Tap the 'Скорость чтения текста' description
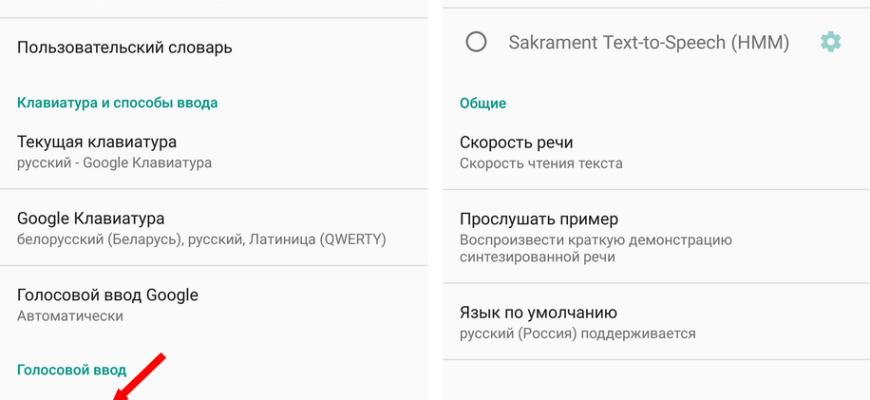The height and width of the screenshot is (400, 870). click(x=541, y=163)
